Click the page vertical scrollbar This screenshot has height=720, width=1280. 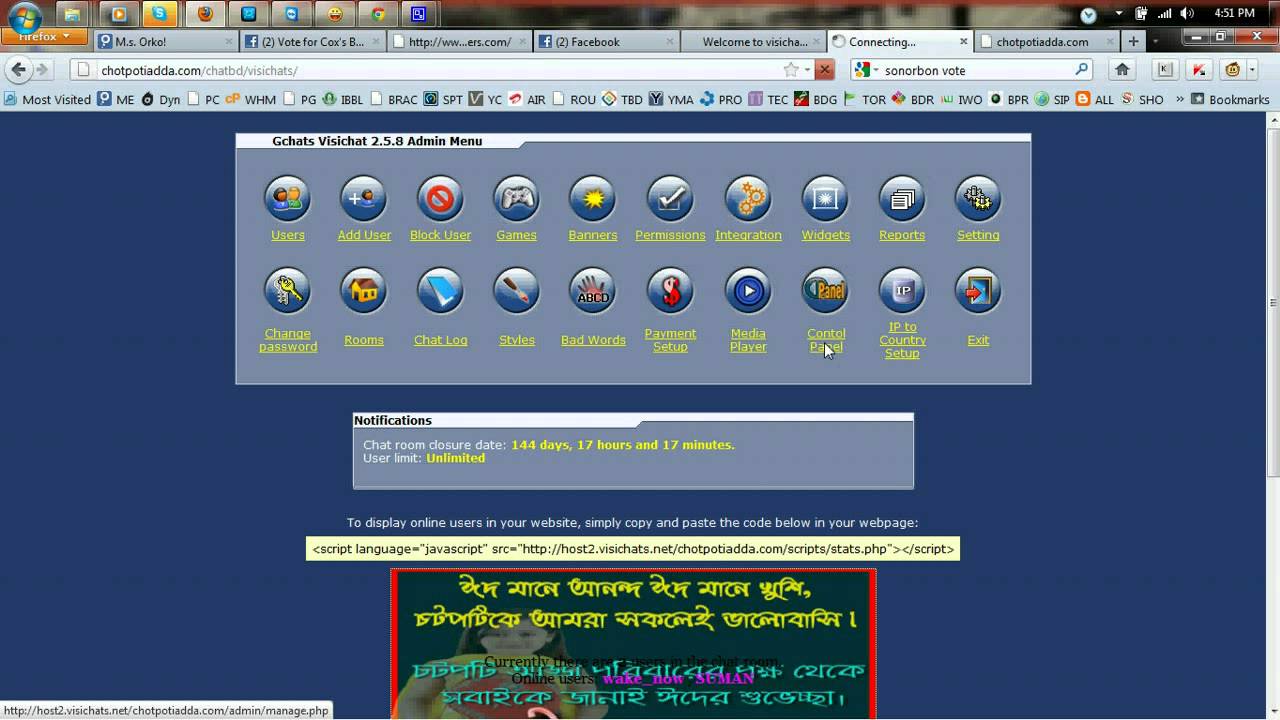(x=1272, y=300)
